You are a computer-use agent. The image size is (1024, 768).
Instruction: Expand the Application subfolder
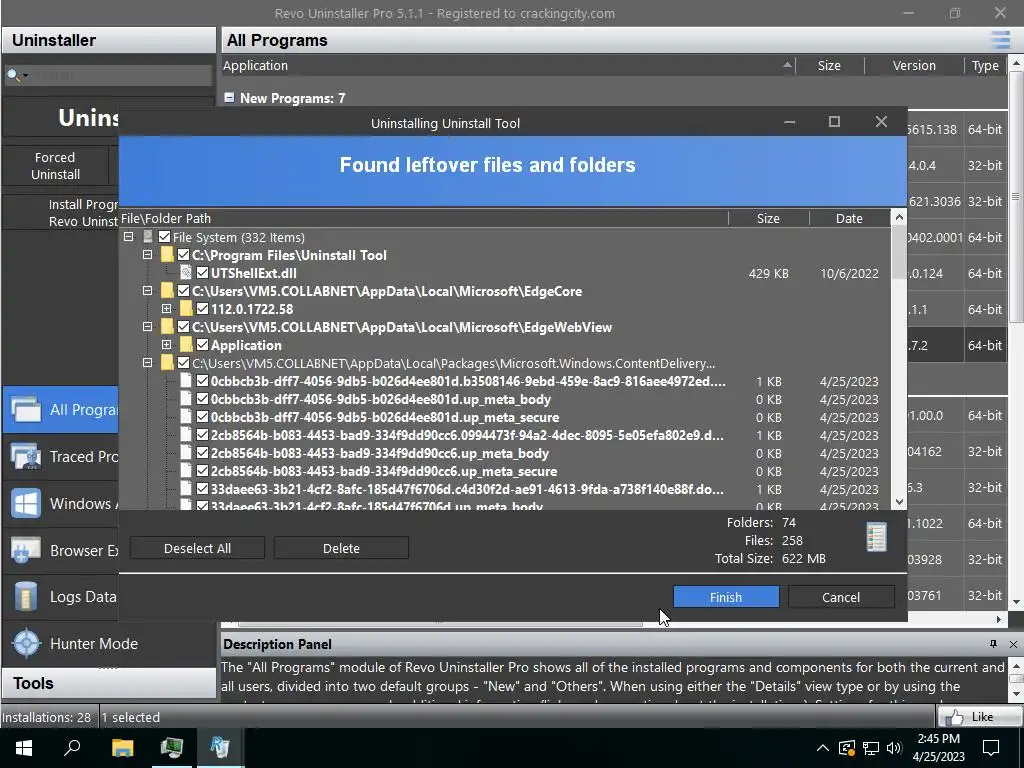tap(167, 345)
